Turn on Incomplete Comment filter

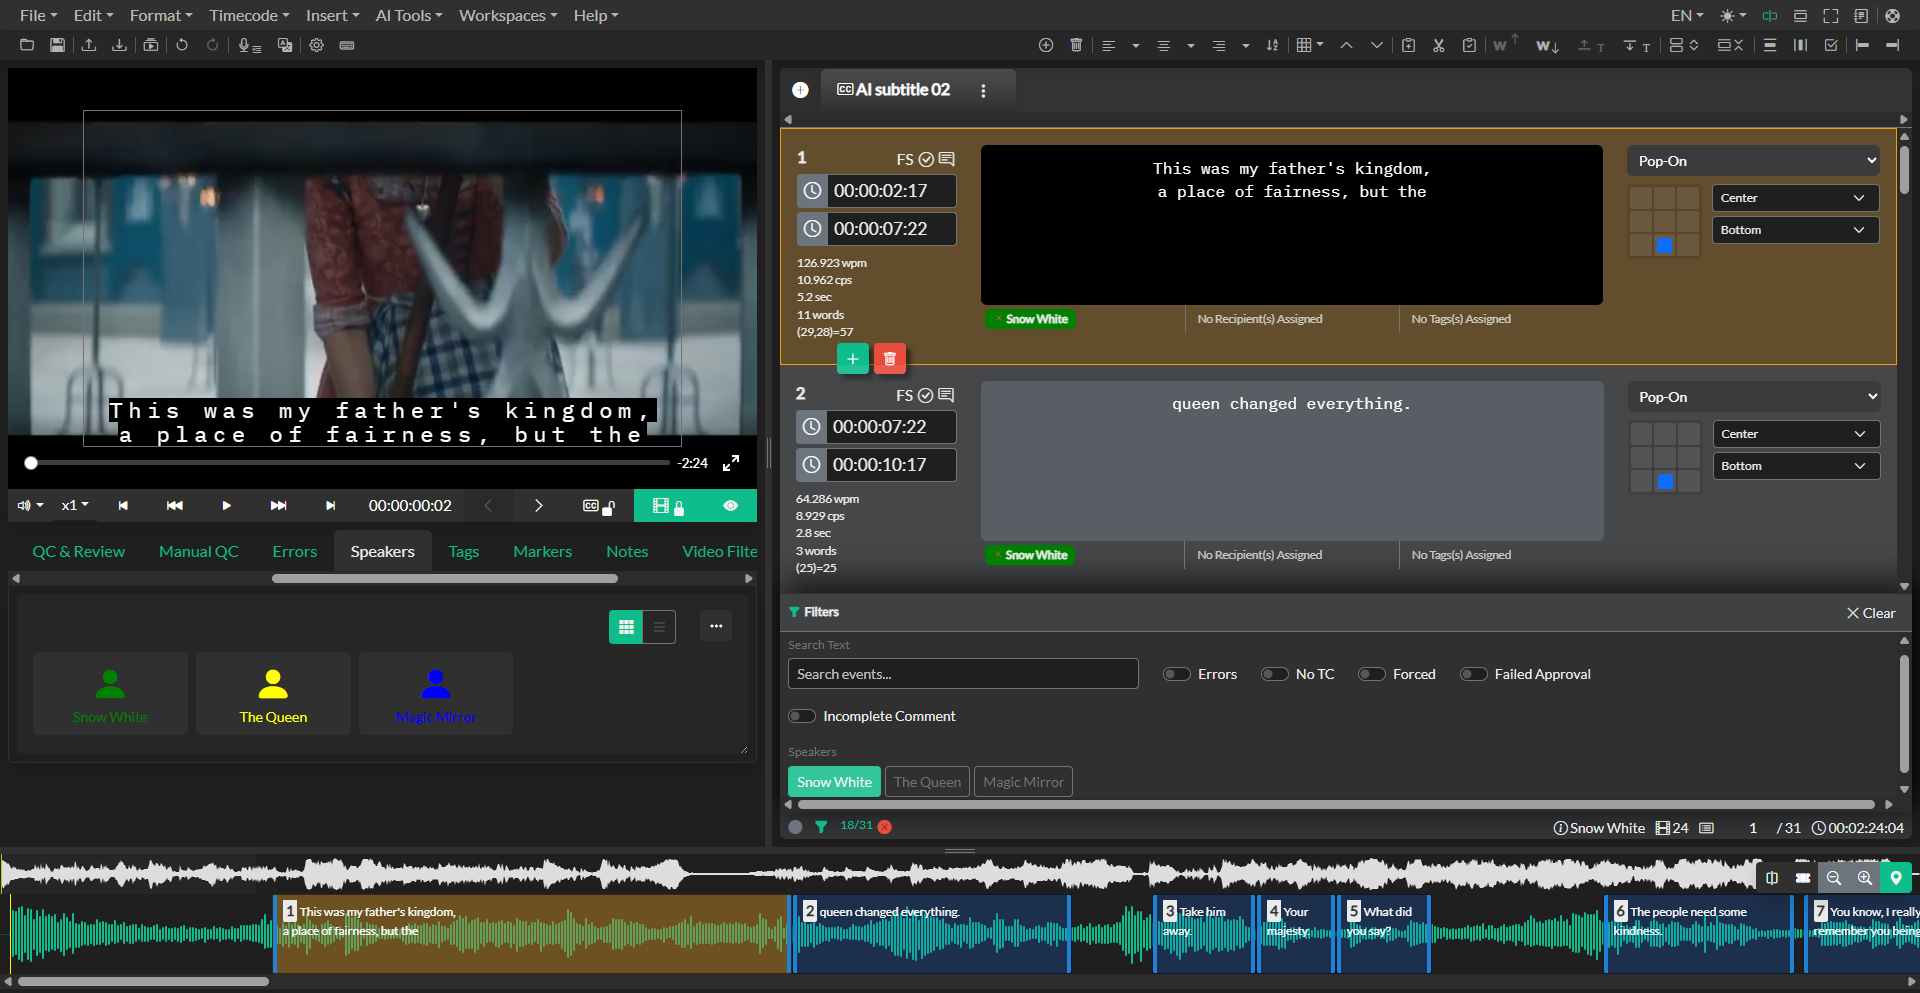pyautogui.click(x=802, y=716)
